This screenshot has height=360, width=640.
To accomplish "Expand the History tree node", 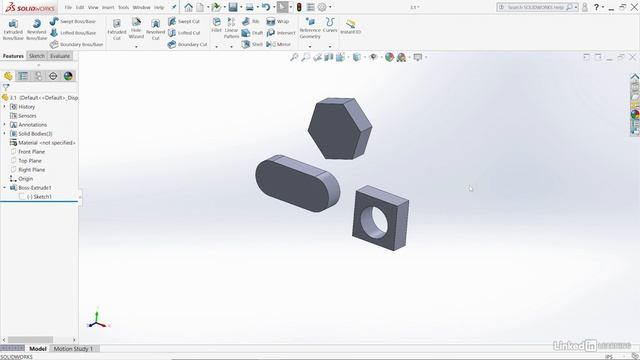I will pyautogui.click(x=4, y=107).
